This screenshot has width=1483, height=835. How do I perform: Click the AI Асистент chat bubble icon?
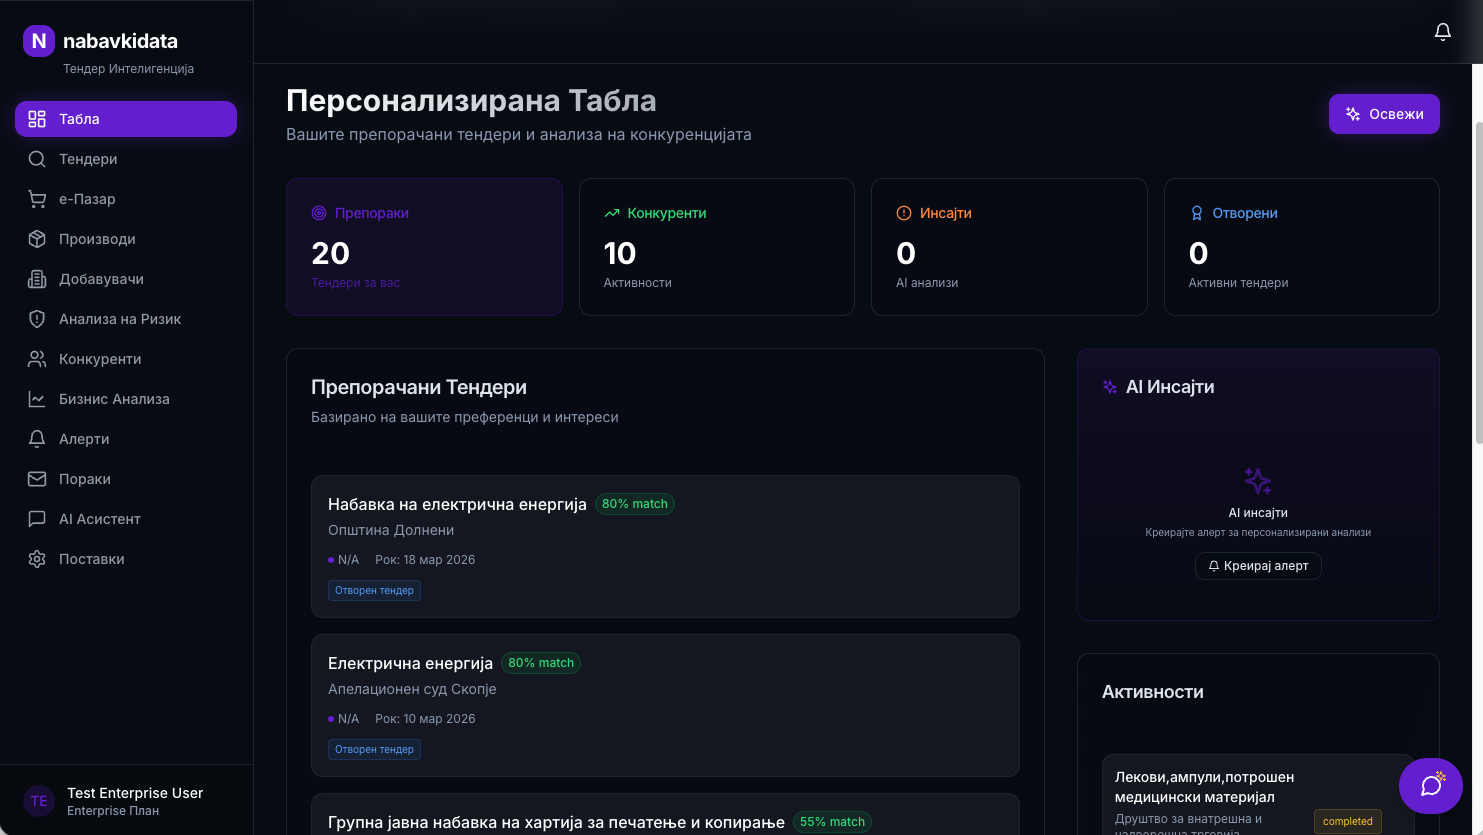(37, 519)
